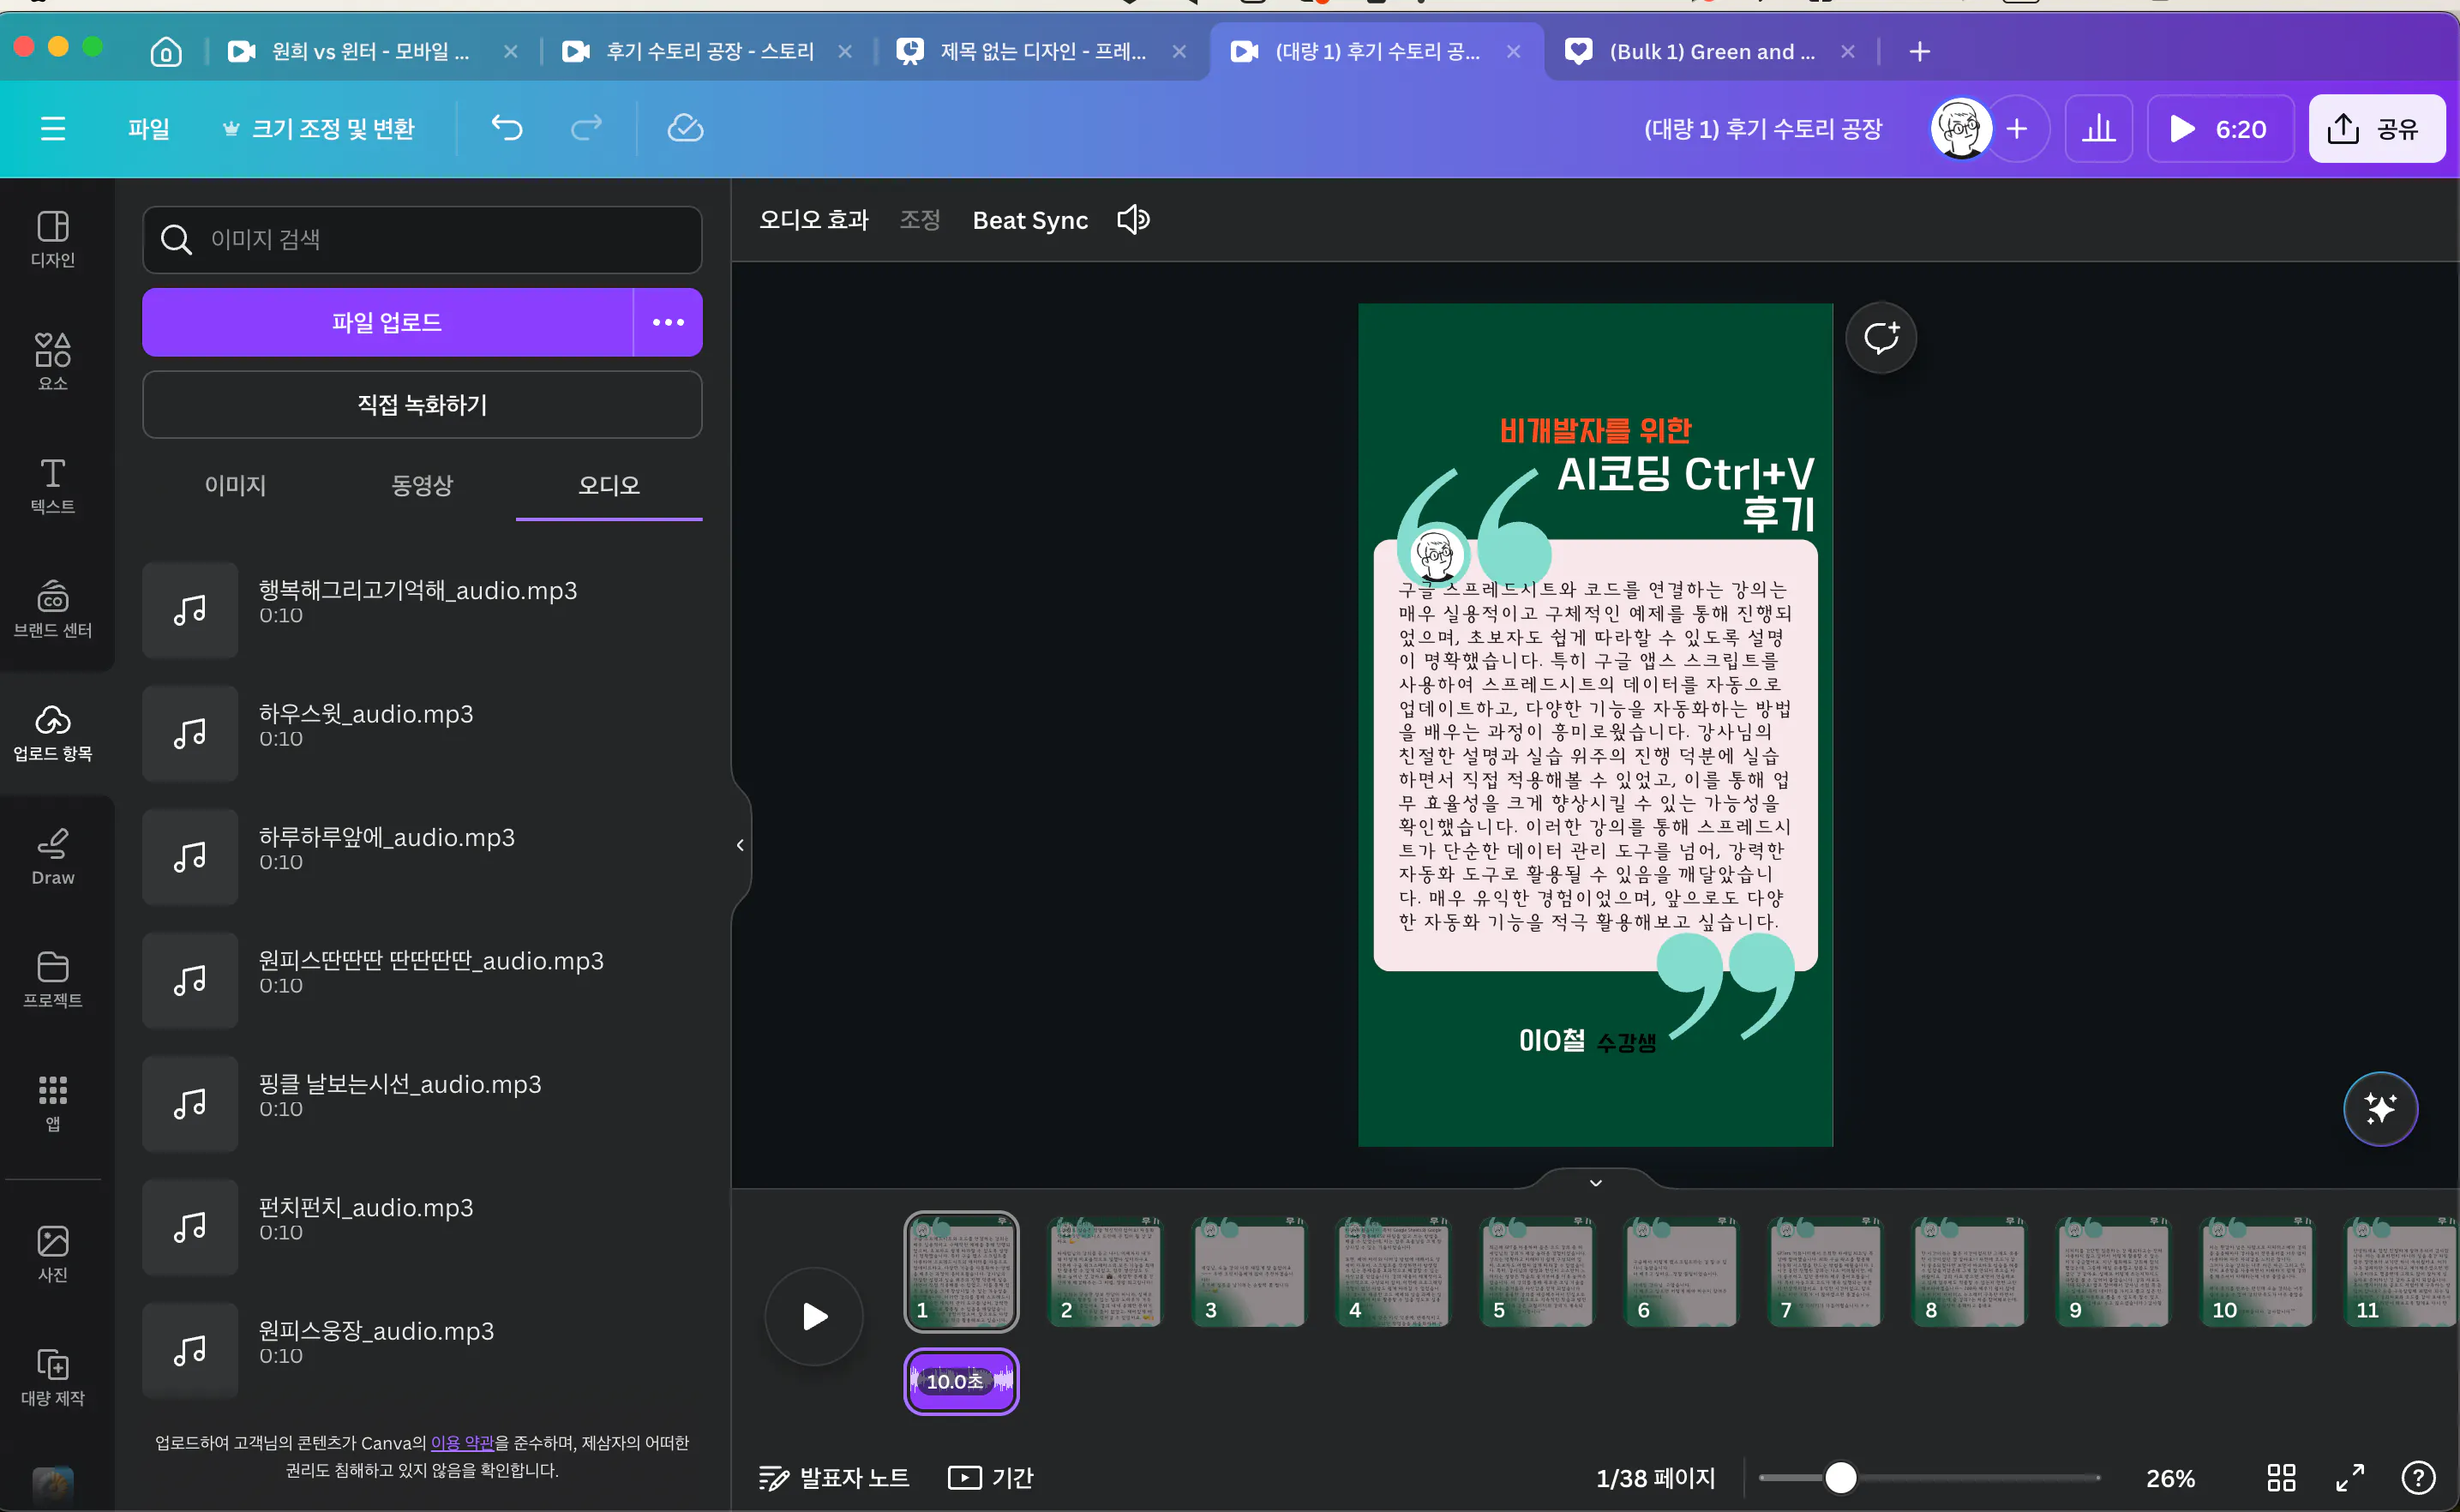This screenshot has width=2460, height=1512.
Task: Open the 파일 (File) menu
Action: coord(148,128)
